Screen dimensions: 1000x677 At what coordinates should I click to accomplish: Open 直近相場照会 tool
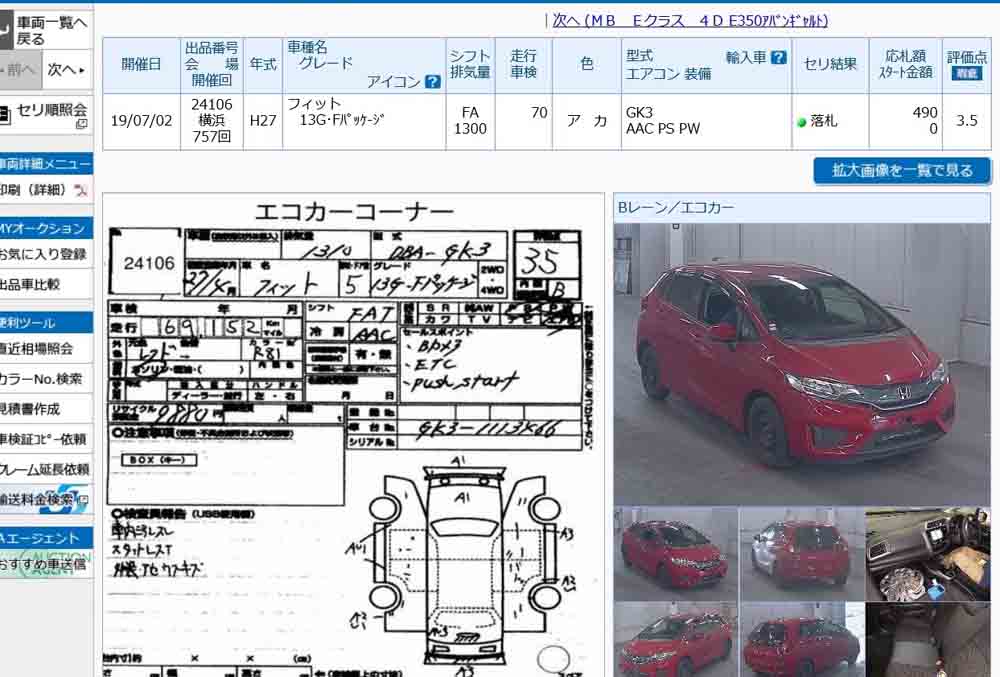coord(36,349)
